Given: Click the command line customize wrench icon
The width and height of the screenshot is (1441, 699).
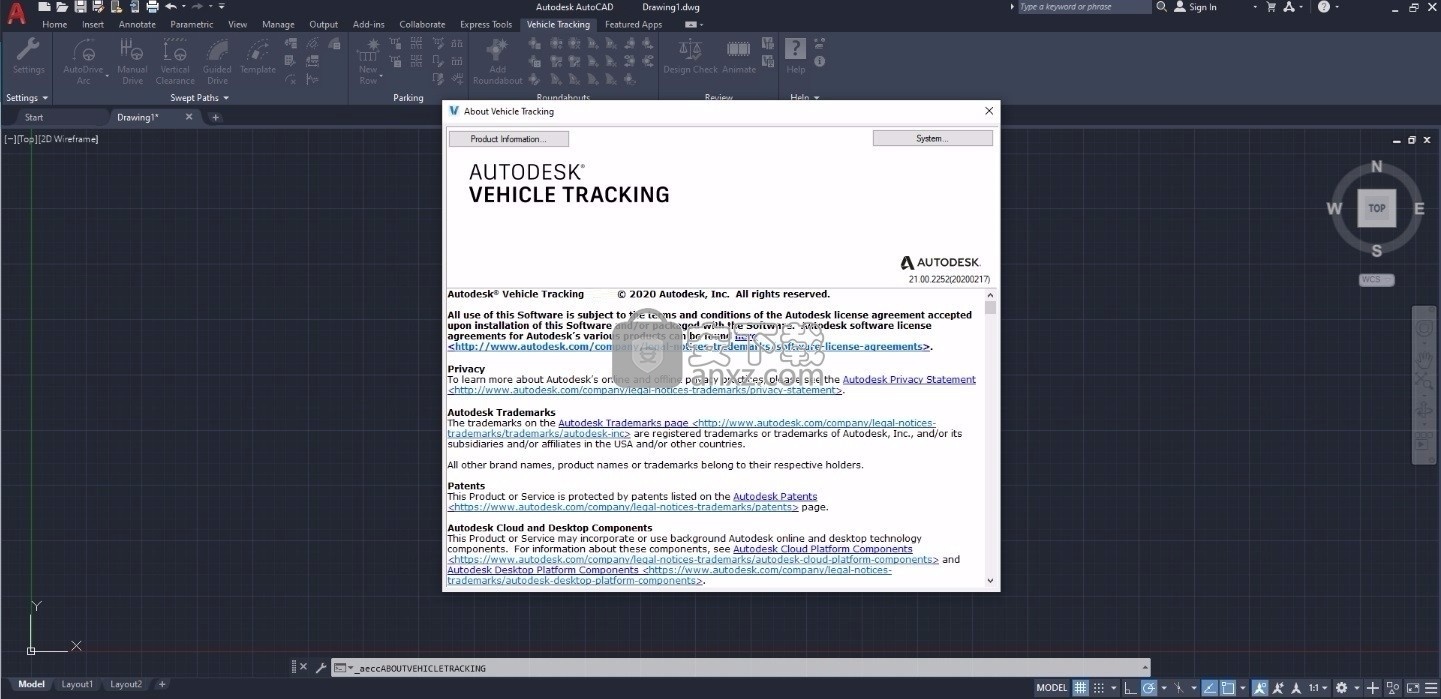Looking at the screenshot, I should pos(321,667).
